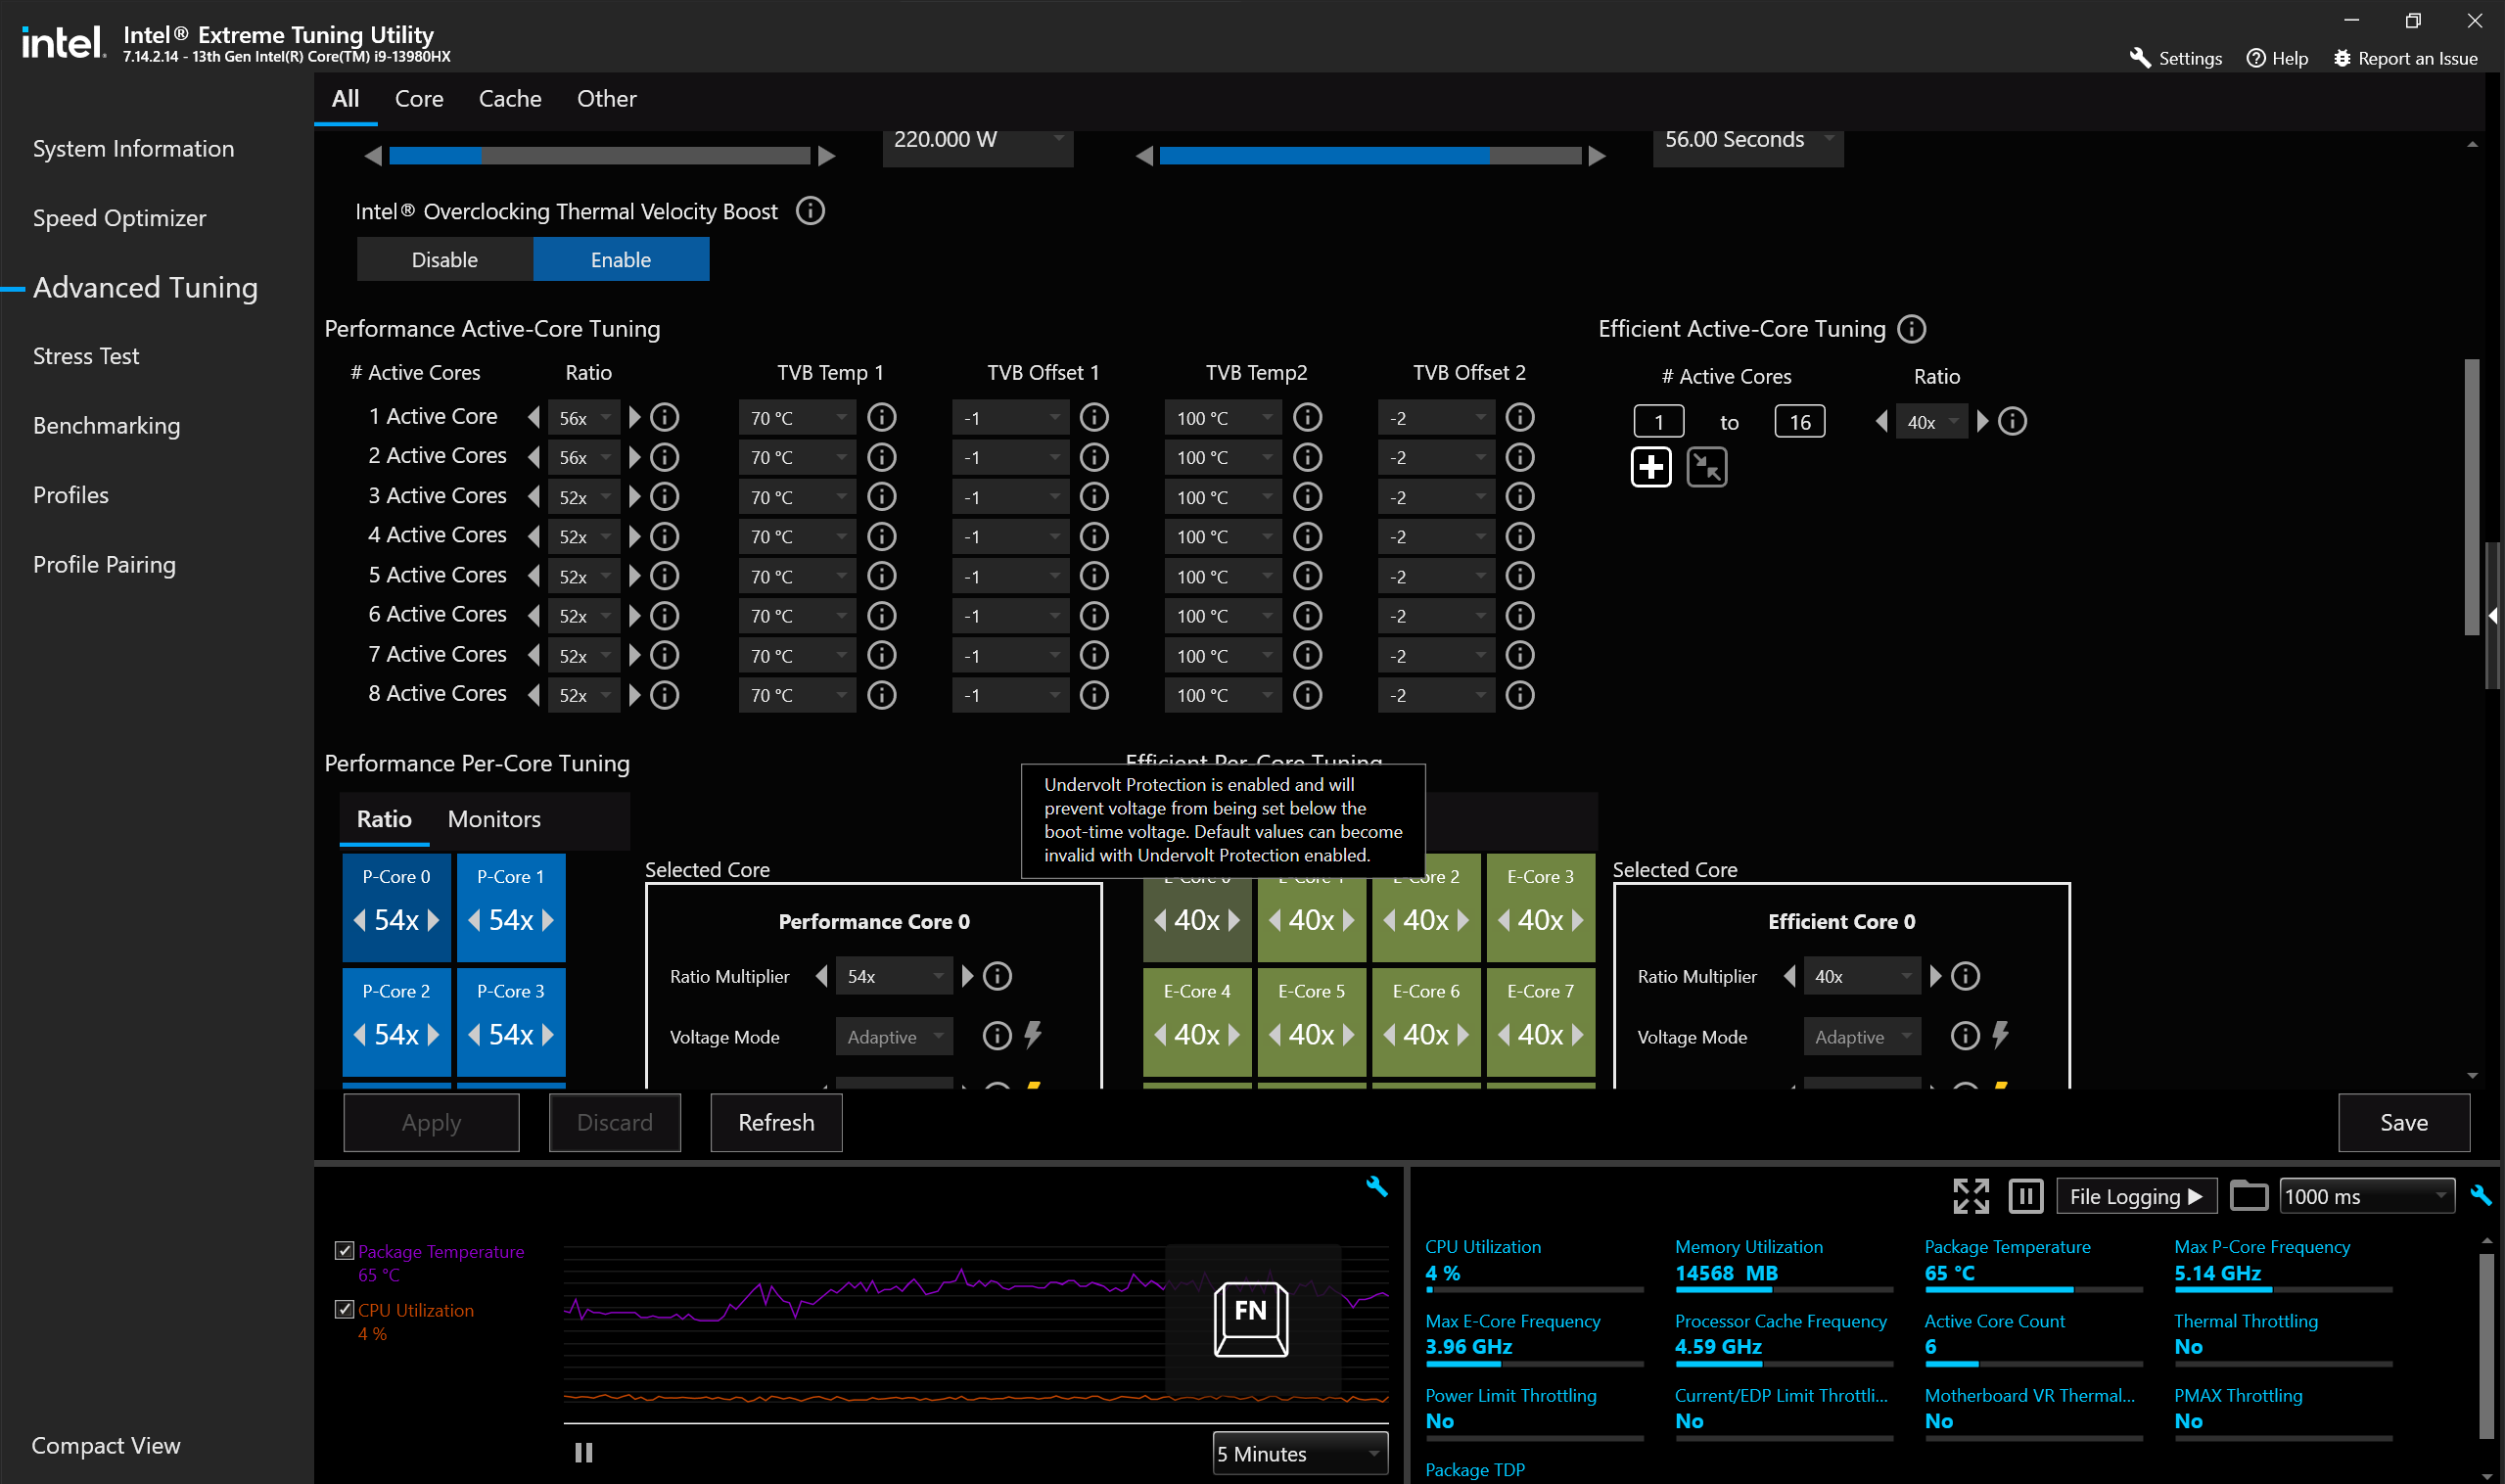Open the 1 Active Core ratio dropdown
The width and height of the screenshot is (2505, 1484).
[x=585, y=418]
